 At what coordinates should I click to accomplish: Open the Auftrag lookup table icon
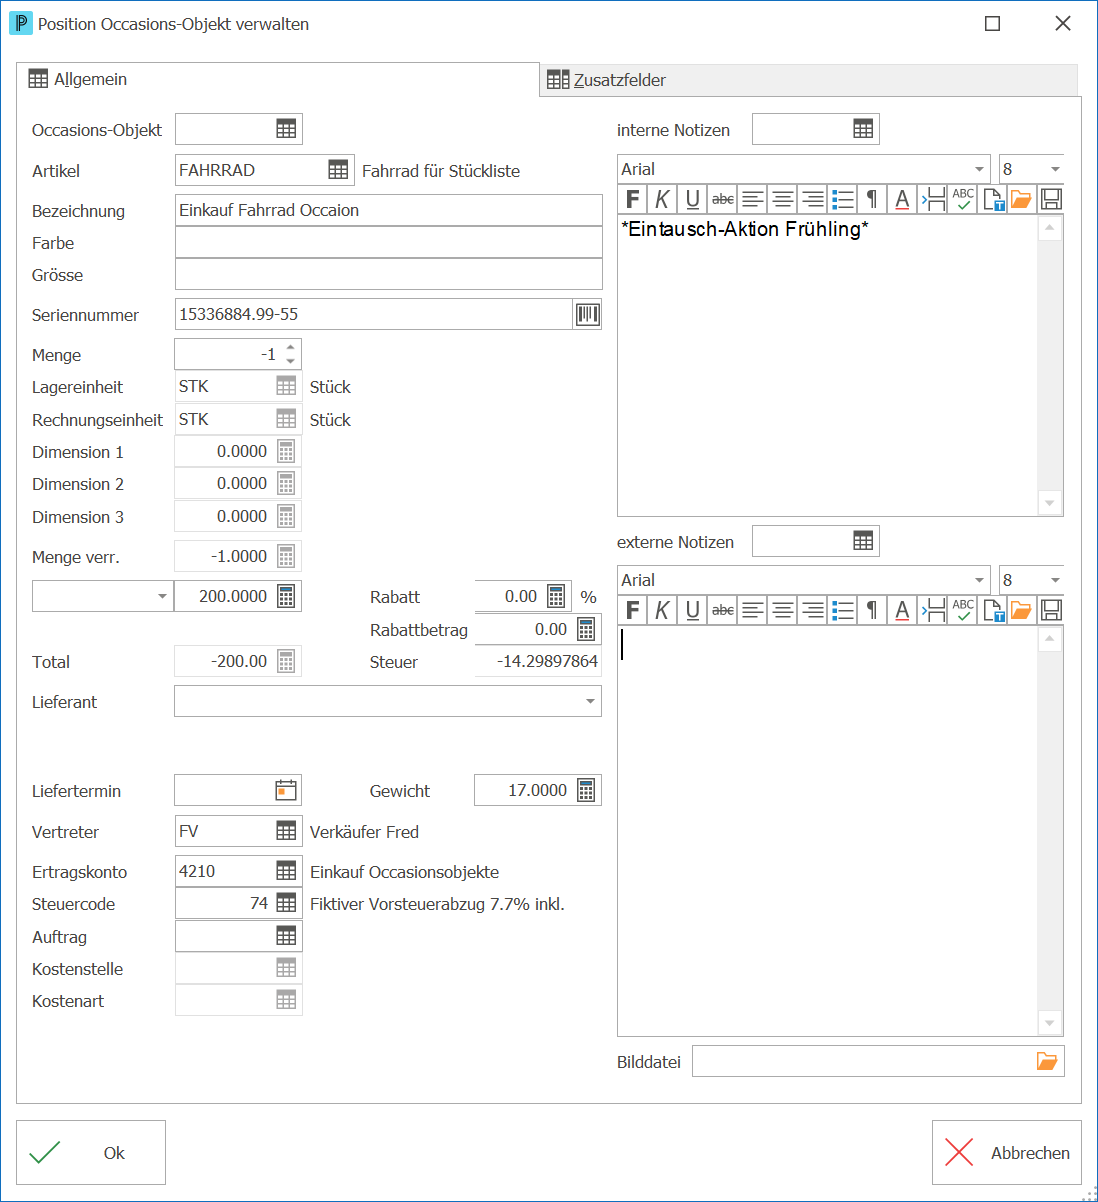[286, 936]
